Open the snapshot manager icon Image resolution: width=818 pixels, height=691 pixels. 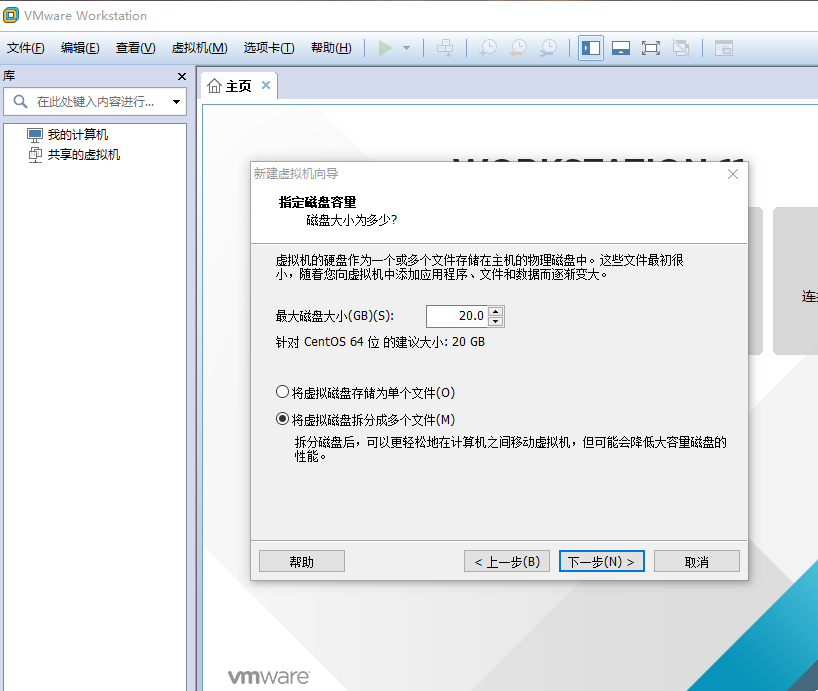(x=548, y=49)
